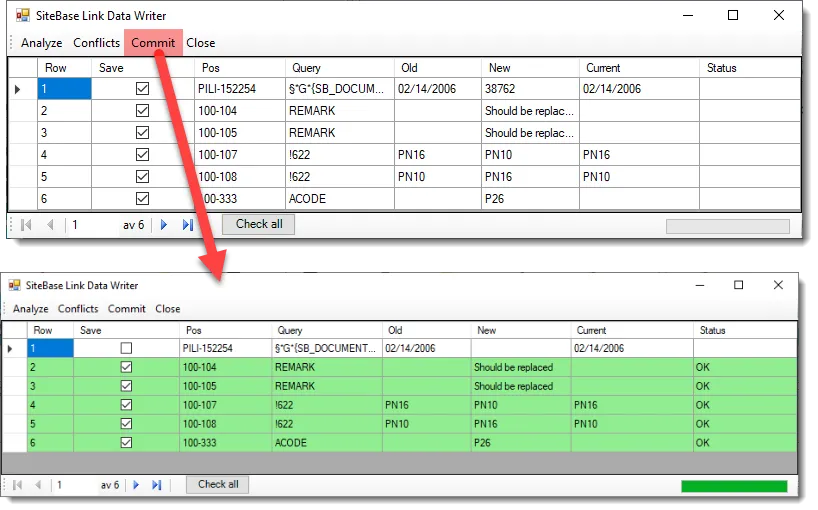Screen dimensions: 818x510
Task: Click highlighted Commit in upper window
Action: pyautogui.click(x=153, y=43)
